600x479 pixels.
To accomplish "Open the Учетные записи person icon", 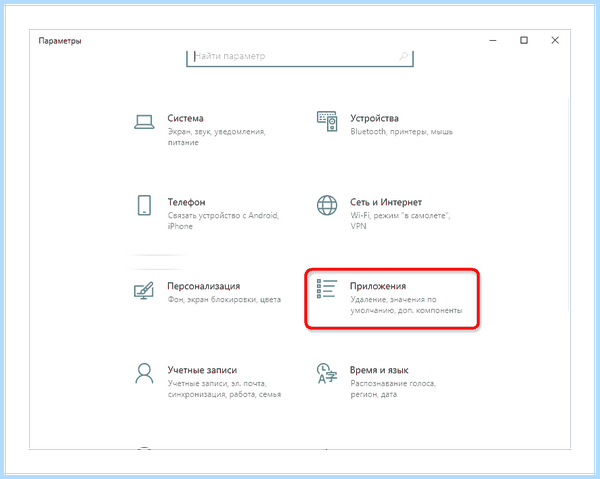I will click(x=144, y=373).
